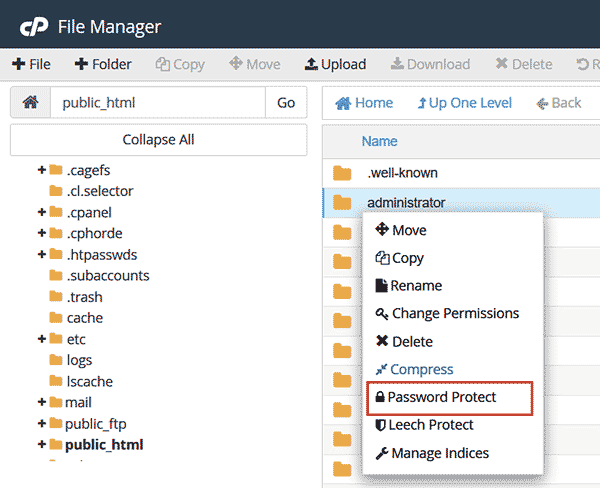Expand the mail tree folder
This screenshot has width=600, height=488.
[x=42, y=402]
